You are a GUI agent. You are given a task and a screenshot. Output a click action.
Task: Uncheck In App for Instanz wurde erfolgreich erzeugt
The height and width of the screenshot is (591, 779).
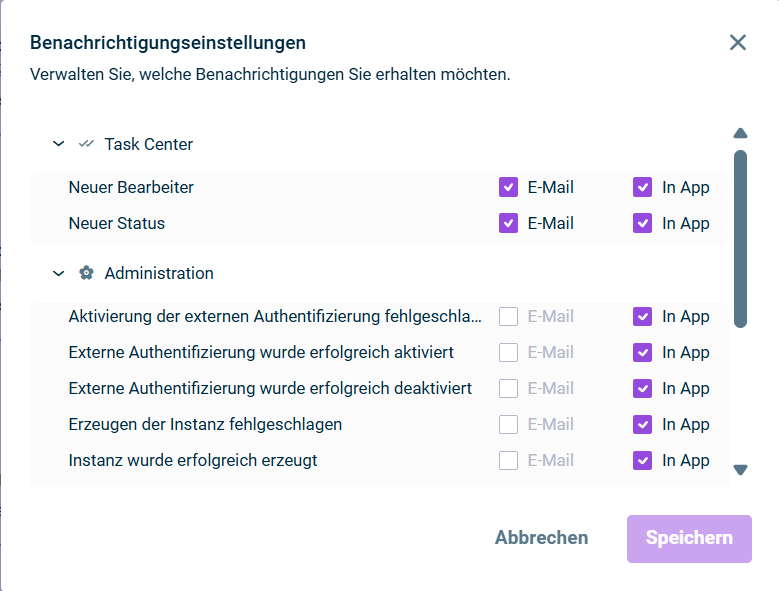pos(642,460)
